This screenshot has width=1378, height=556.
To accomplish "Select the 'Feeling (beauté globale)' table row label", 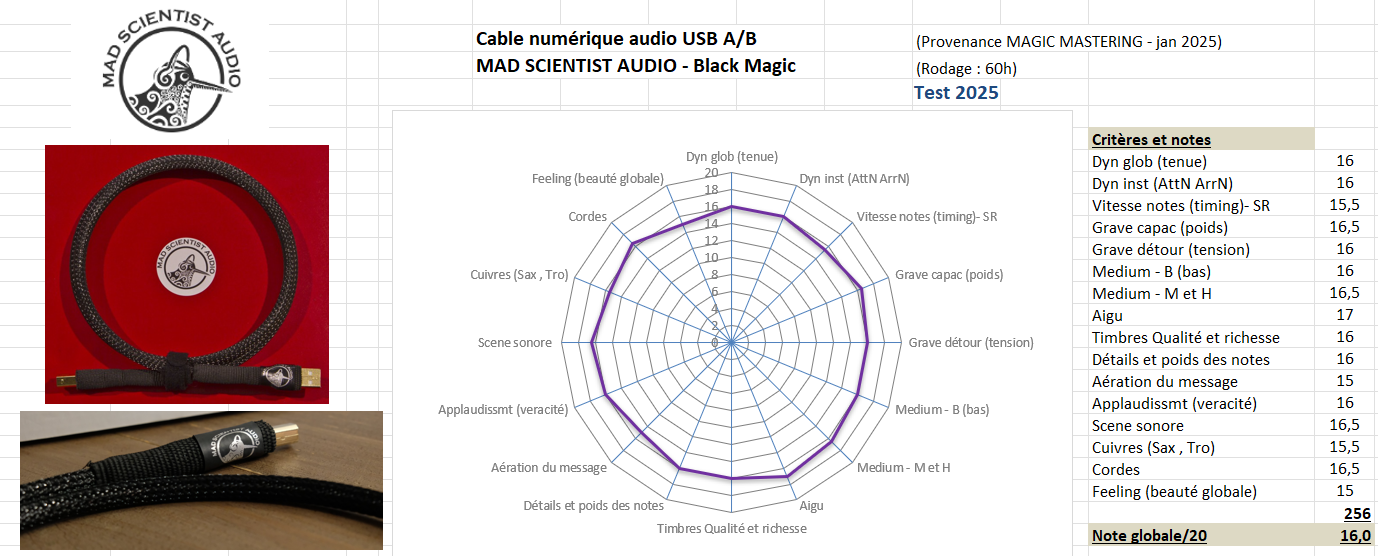I will tap(1174, 492).
